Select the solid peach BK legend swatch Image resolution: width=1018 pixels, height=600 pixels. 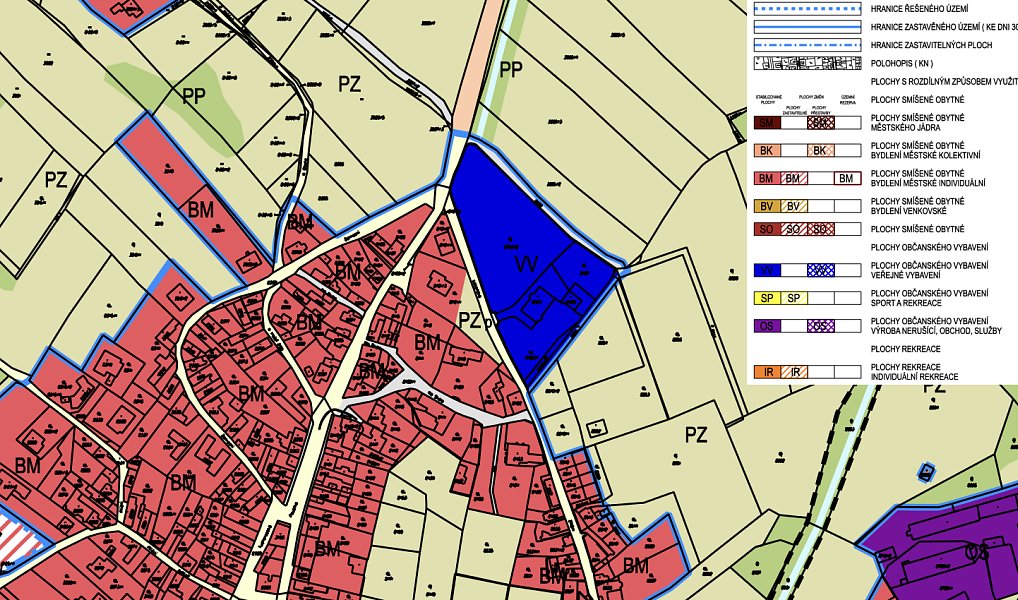click(x=767, y=151)
